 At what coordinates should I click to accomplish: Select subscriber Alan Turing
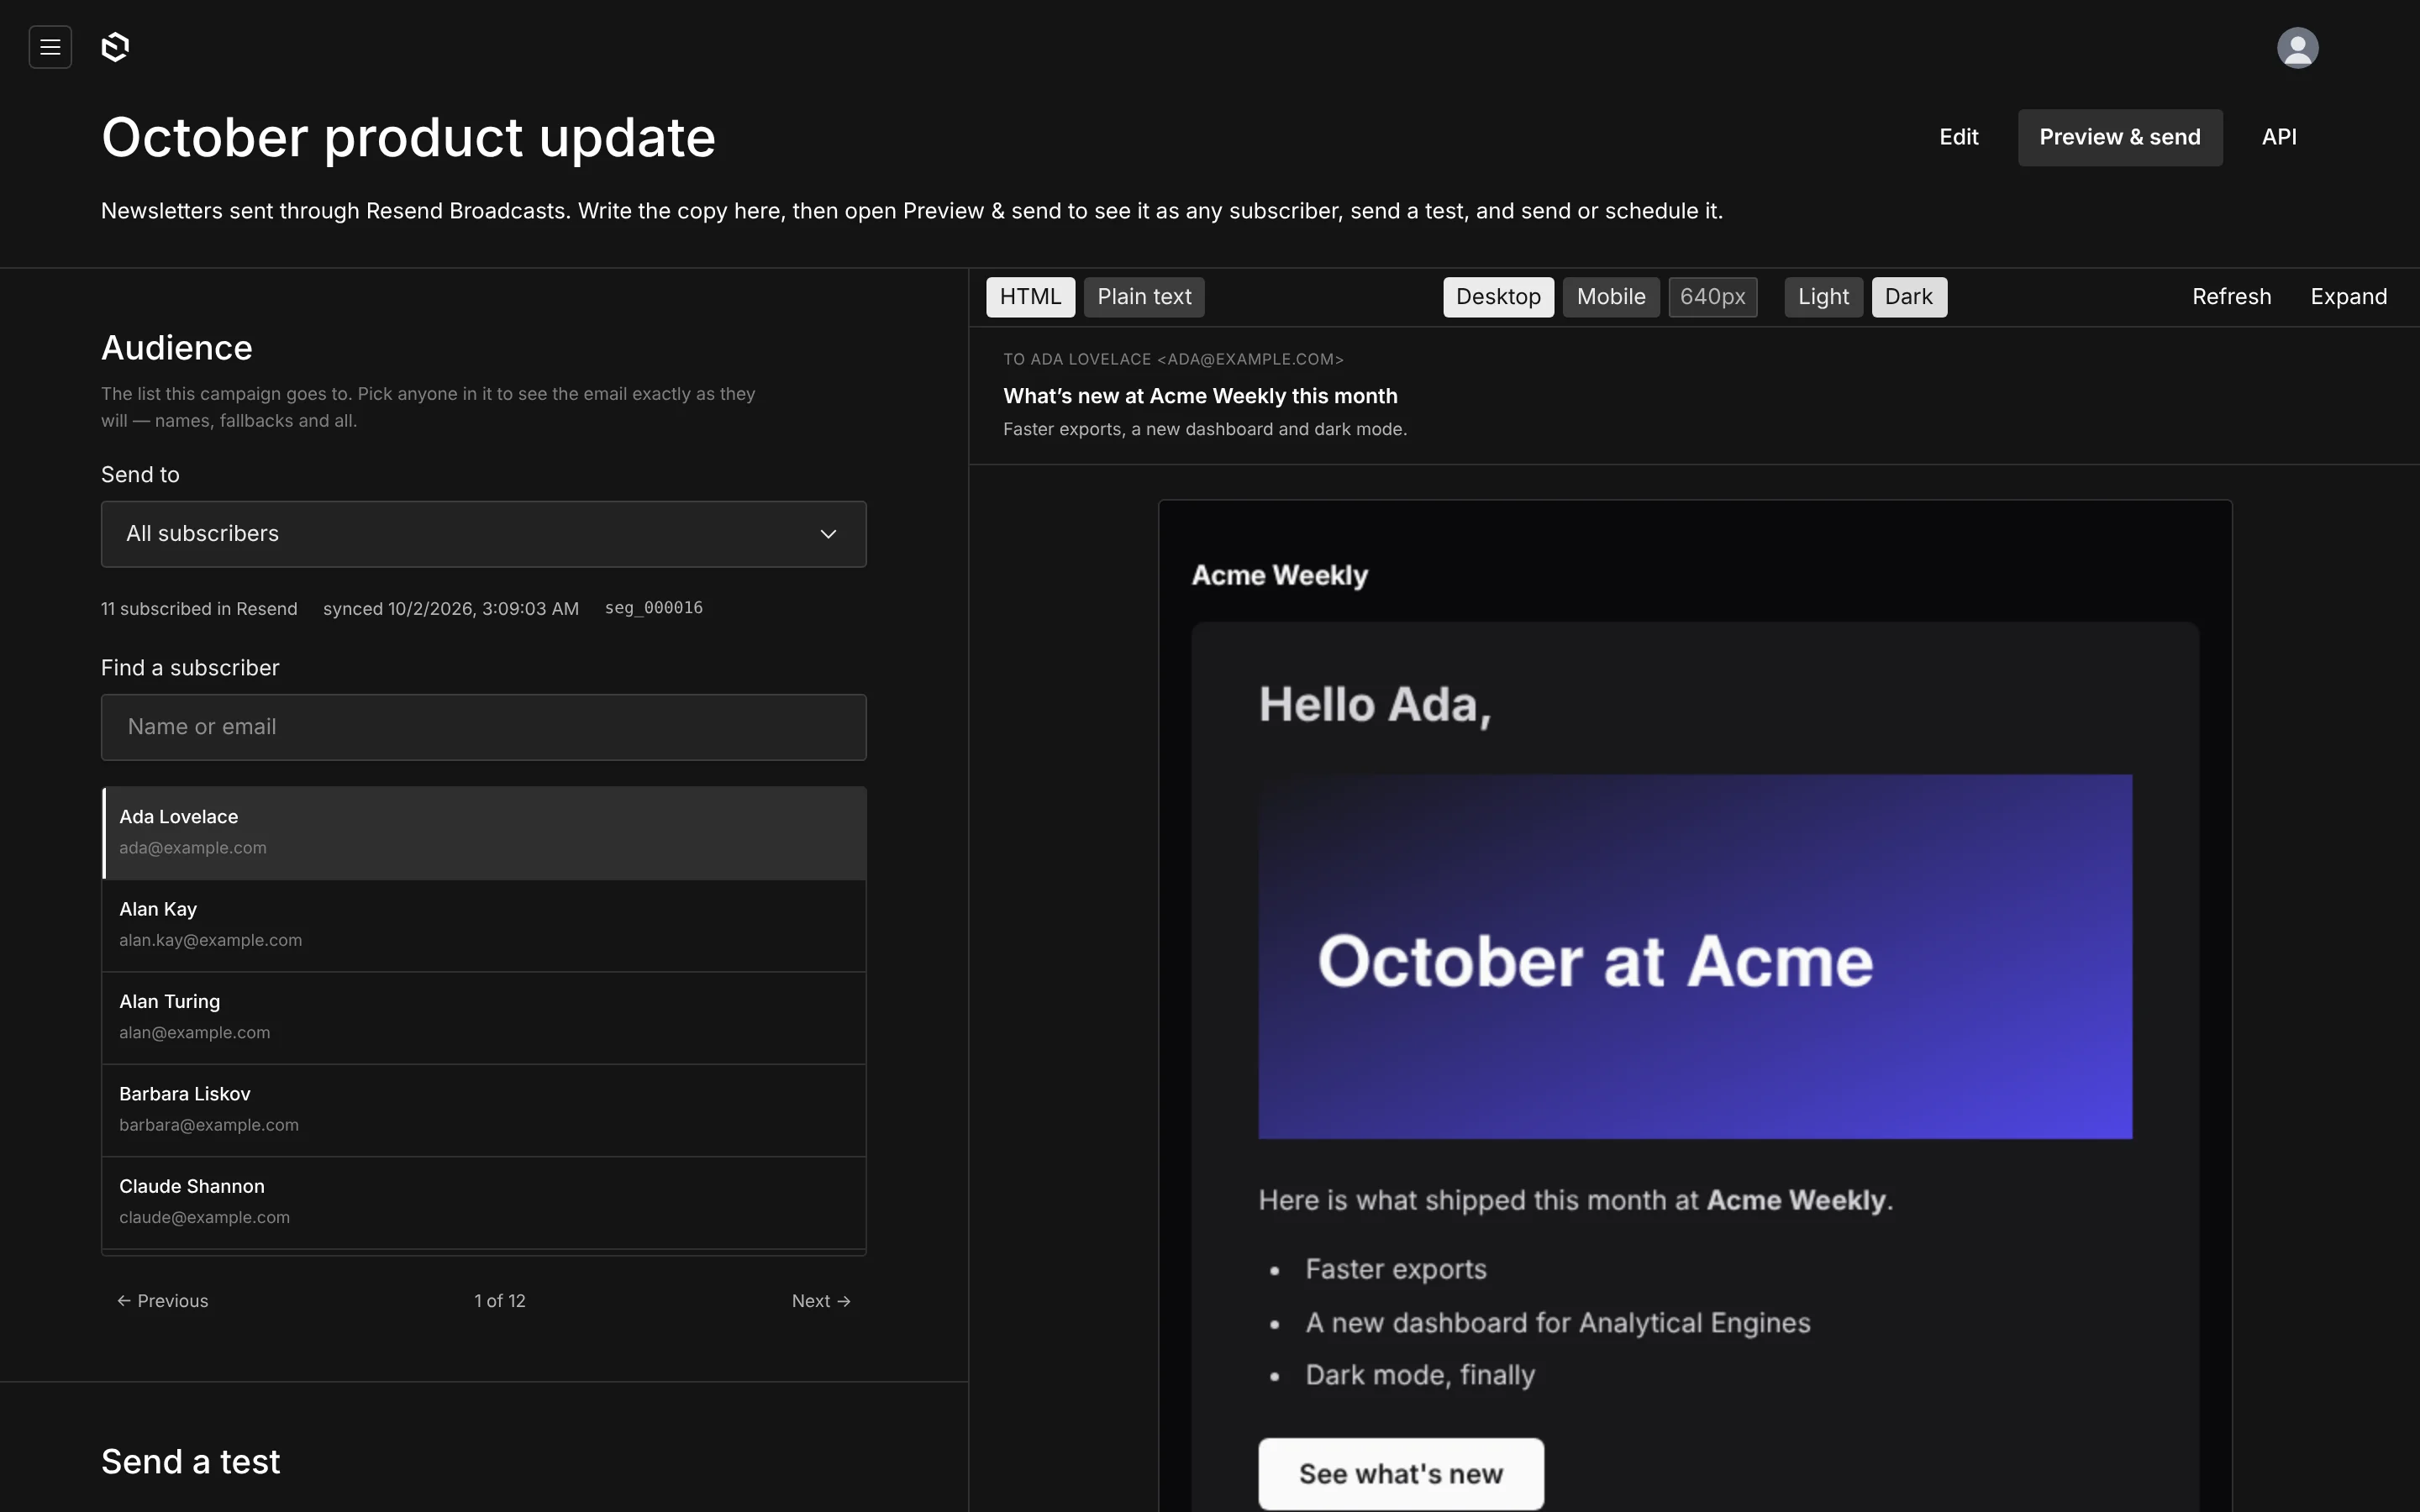click(484, 1017)
